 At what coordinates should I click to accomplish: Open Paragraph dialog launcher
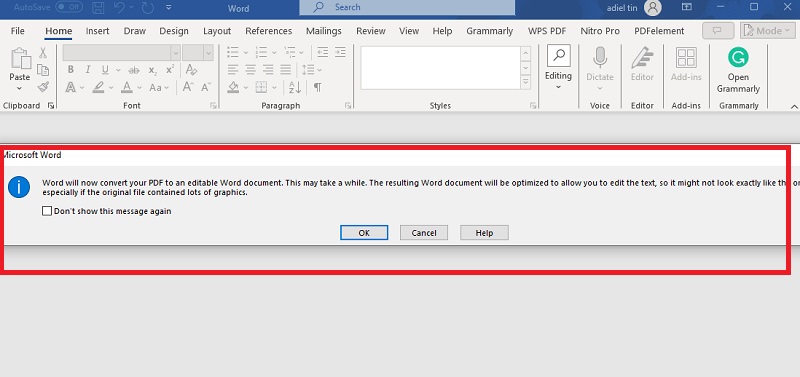click(348, 106)
